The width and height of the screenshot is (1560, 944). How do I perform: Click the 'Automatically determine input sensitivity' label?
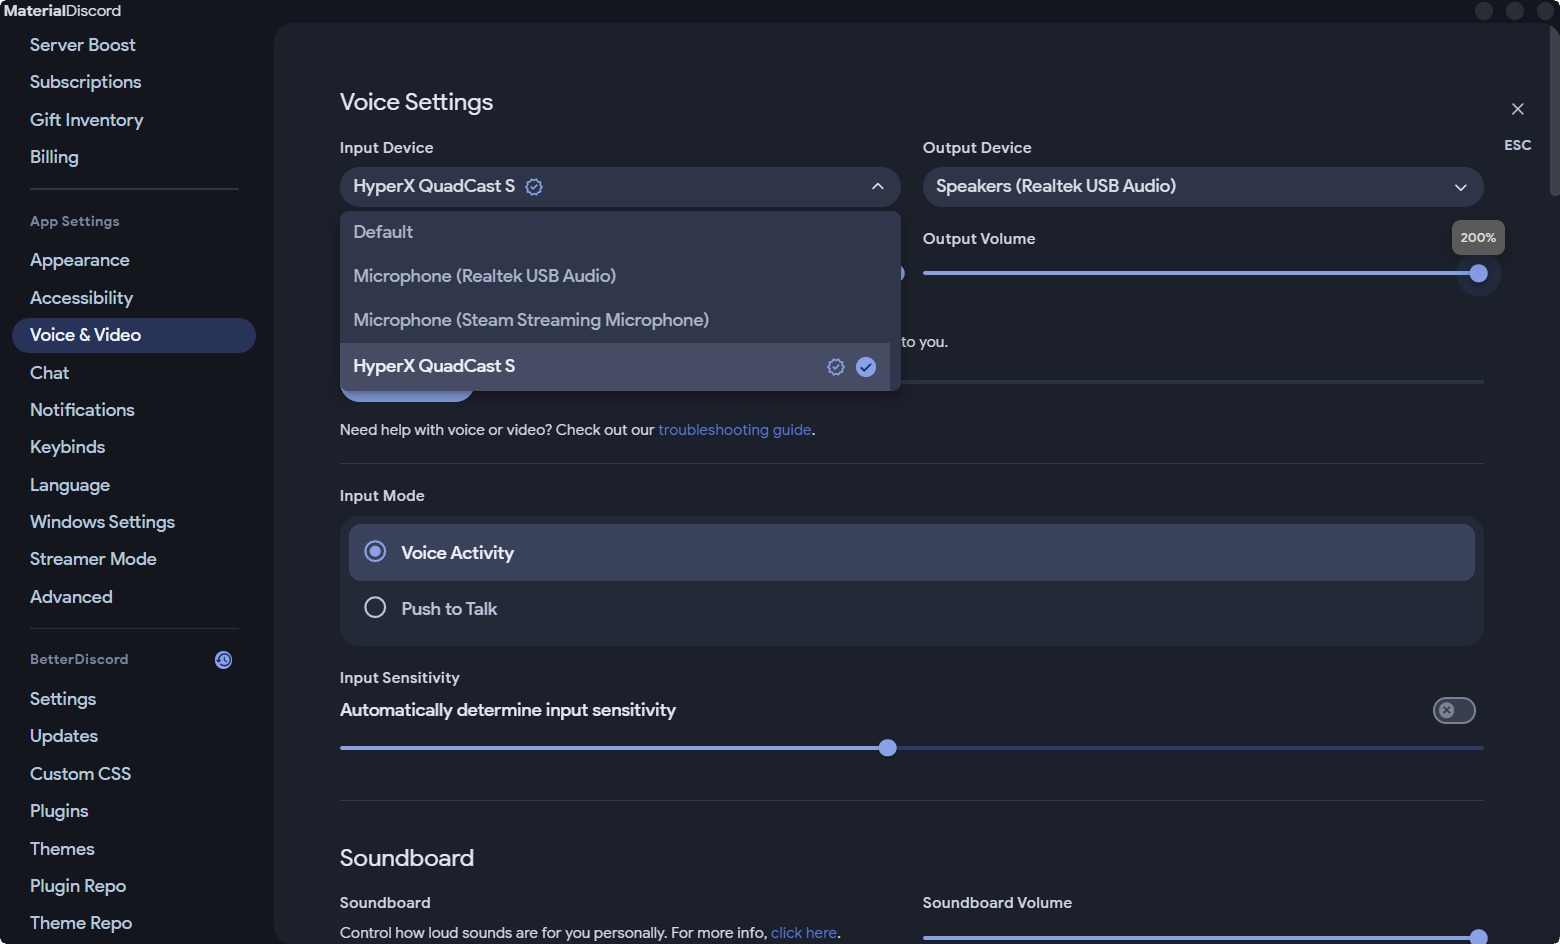[508, 710]
